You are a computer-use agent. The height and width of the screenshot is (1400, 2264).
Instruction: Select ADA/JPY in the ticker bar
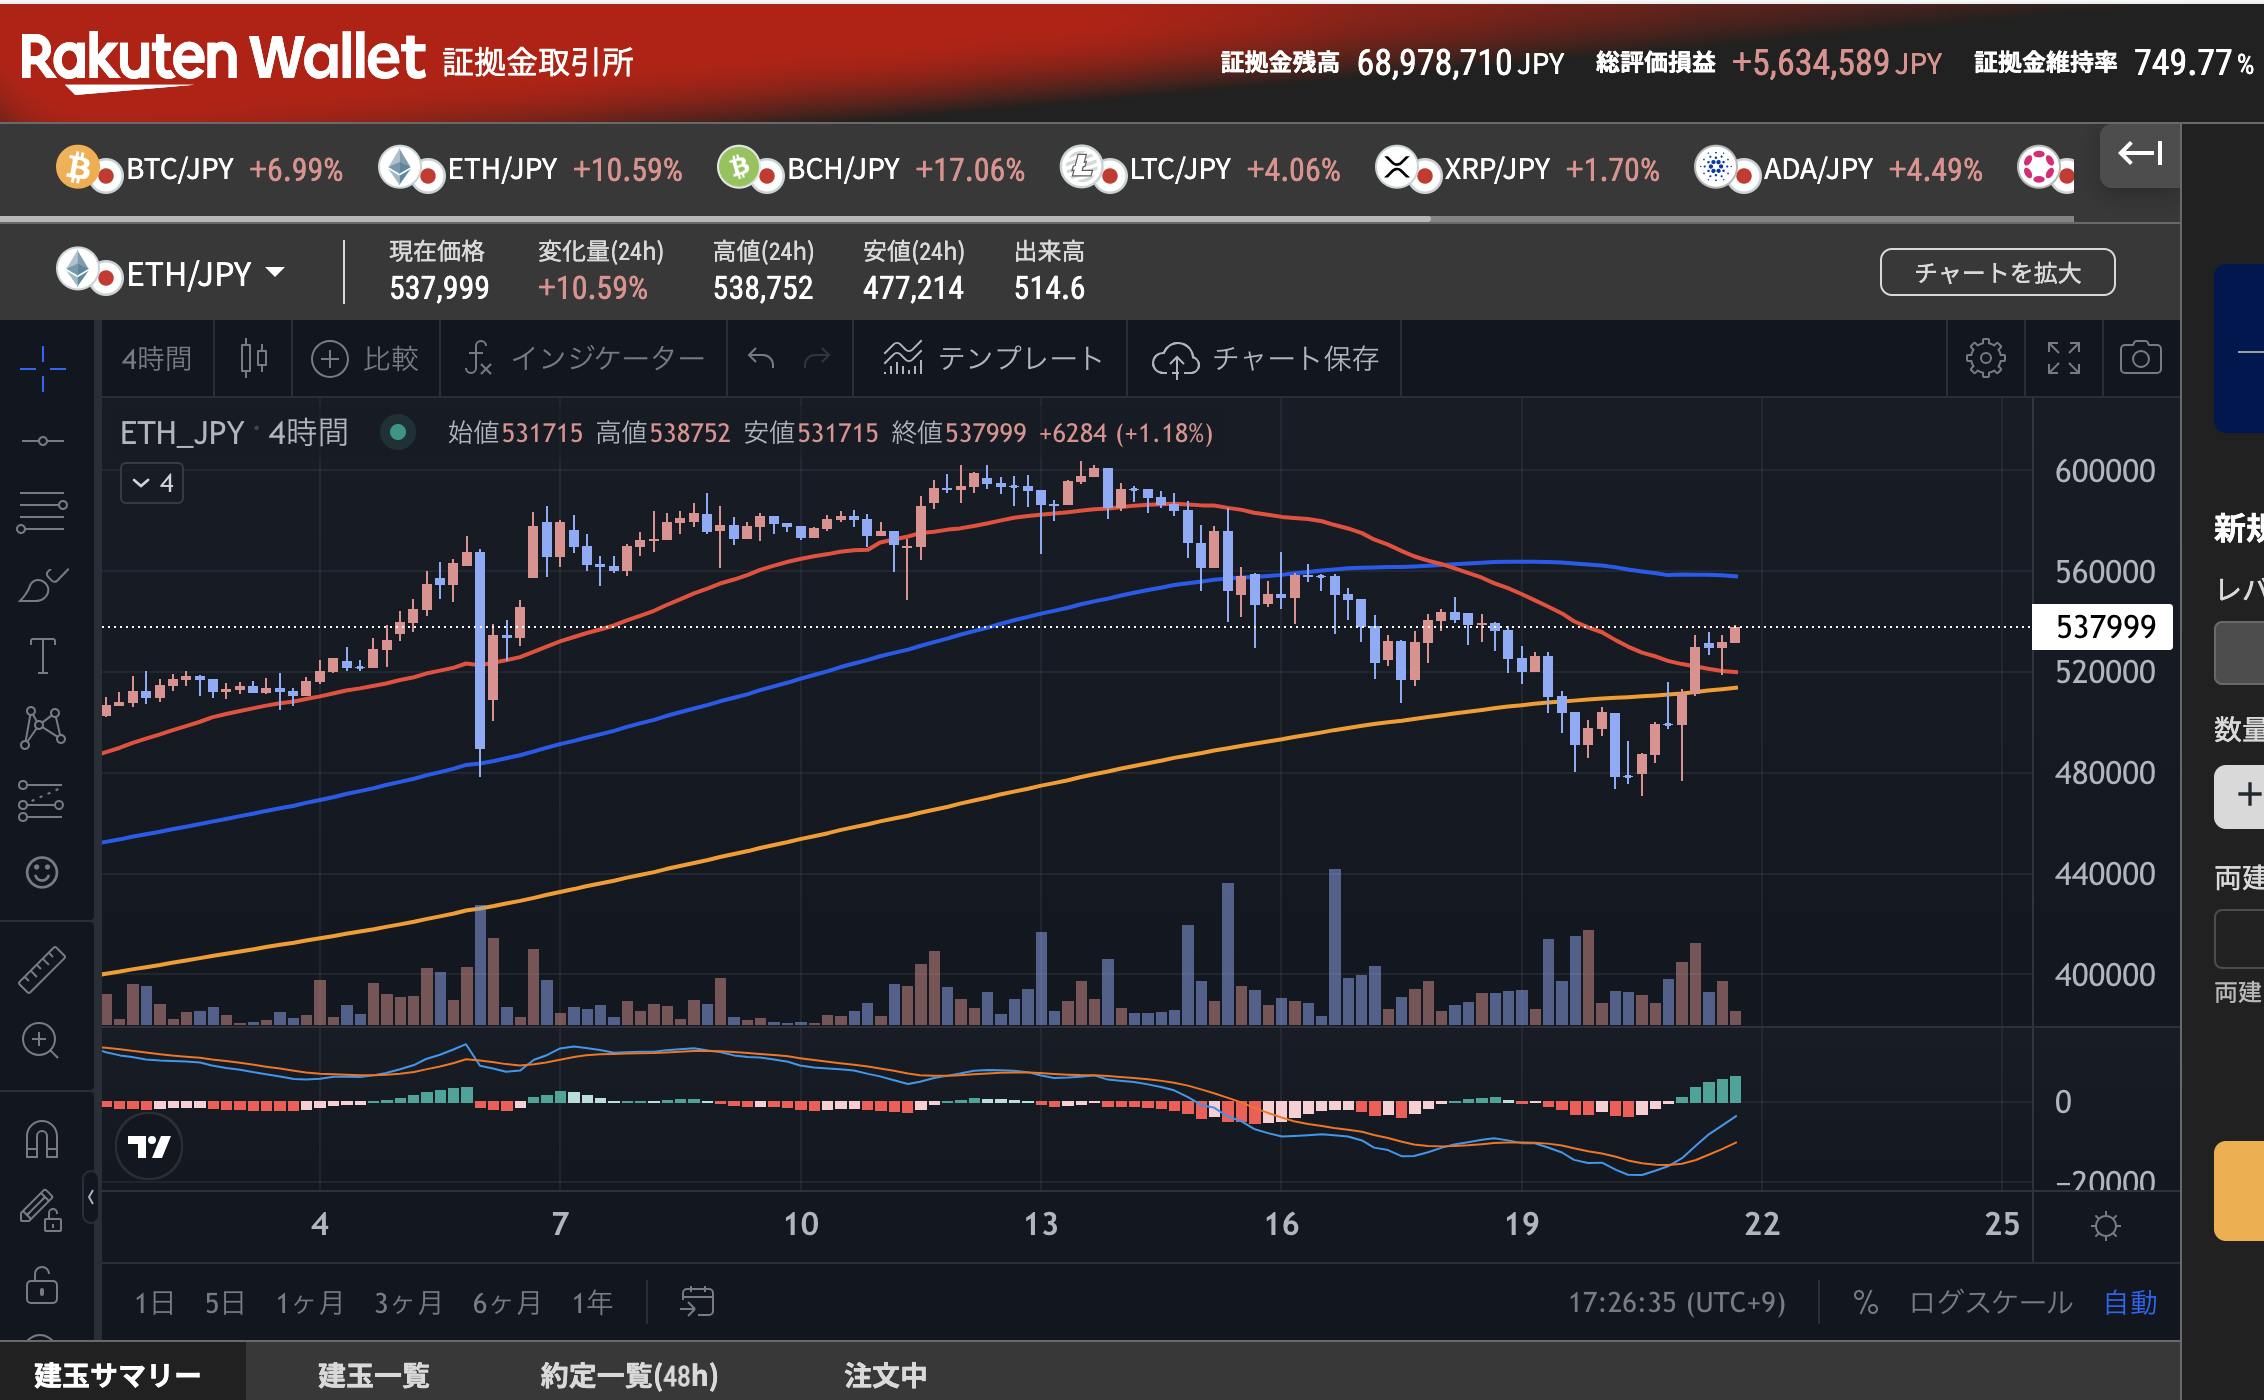[x=1838, y=169]
